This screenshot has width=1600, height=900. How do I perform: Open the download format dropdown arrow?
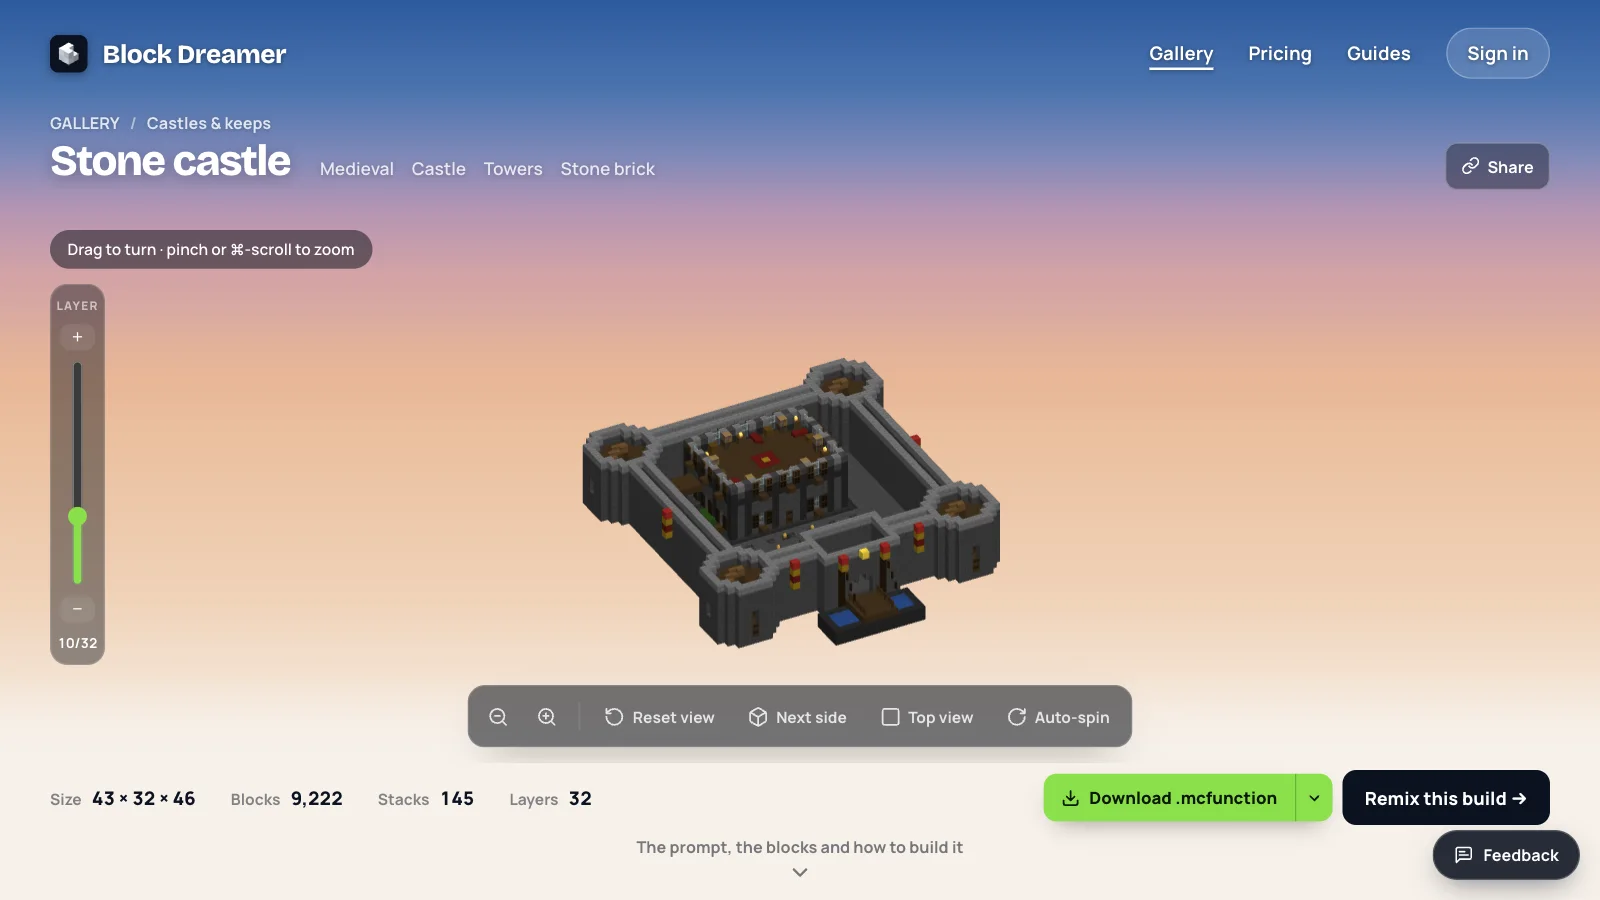pos(1314,798)
